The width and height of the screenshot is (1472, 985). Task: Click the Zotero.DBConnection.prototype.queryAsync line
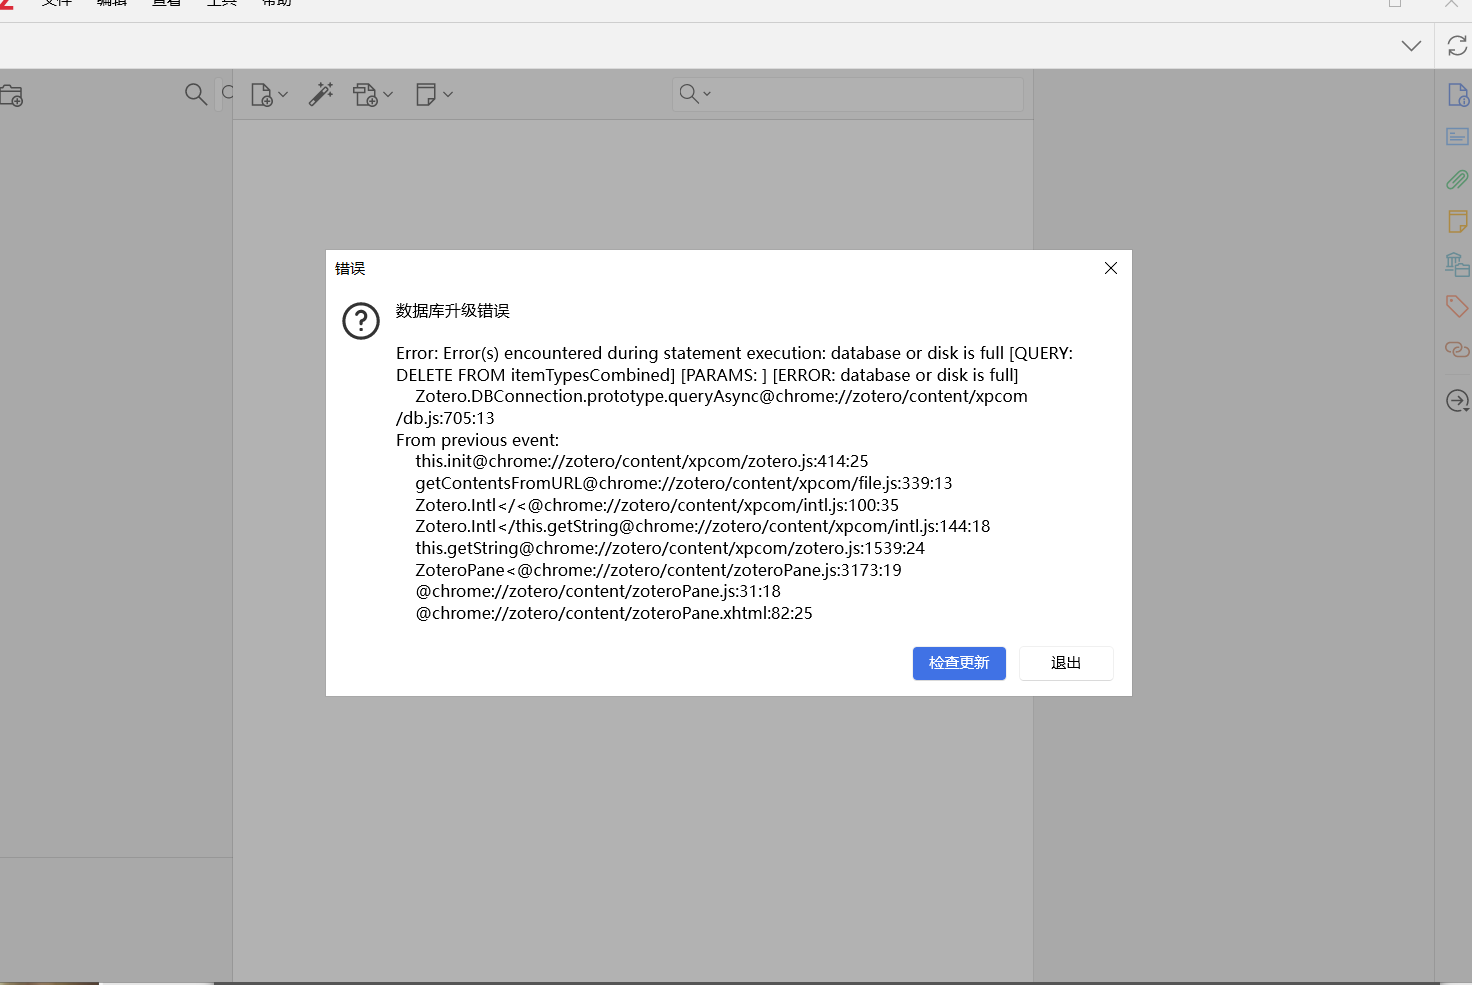point(722,396)
